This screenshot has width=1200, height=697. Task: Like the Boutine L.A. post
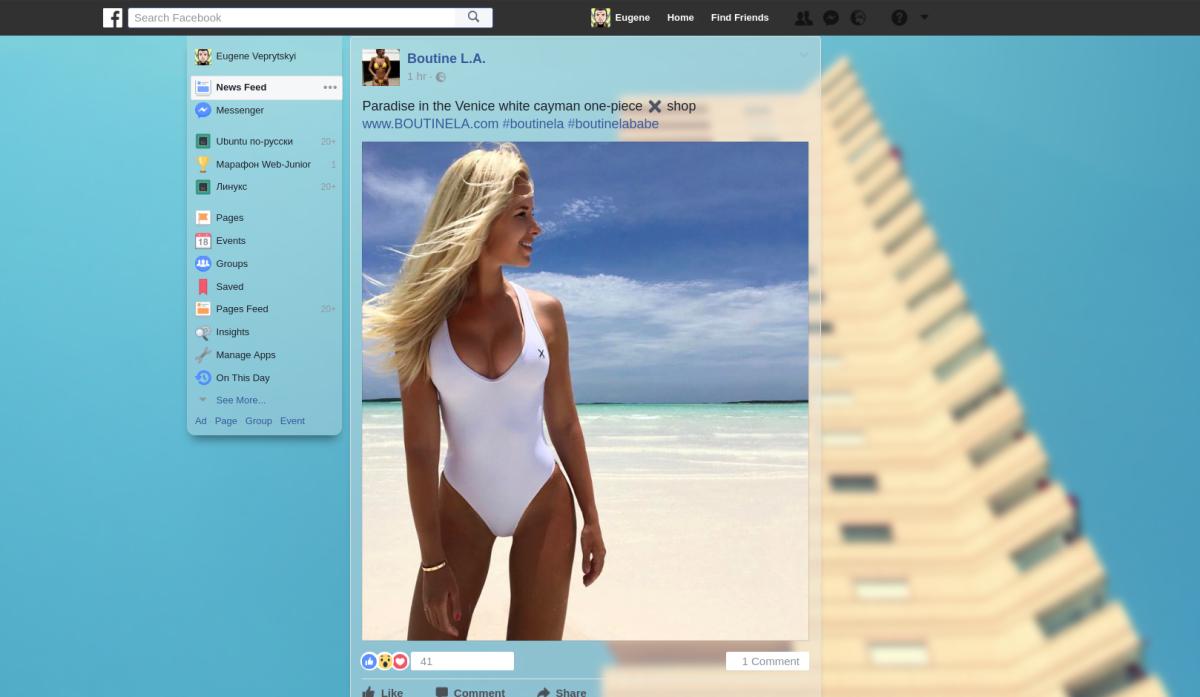coord(382,692)
